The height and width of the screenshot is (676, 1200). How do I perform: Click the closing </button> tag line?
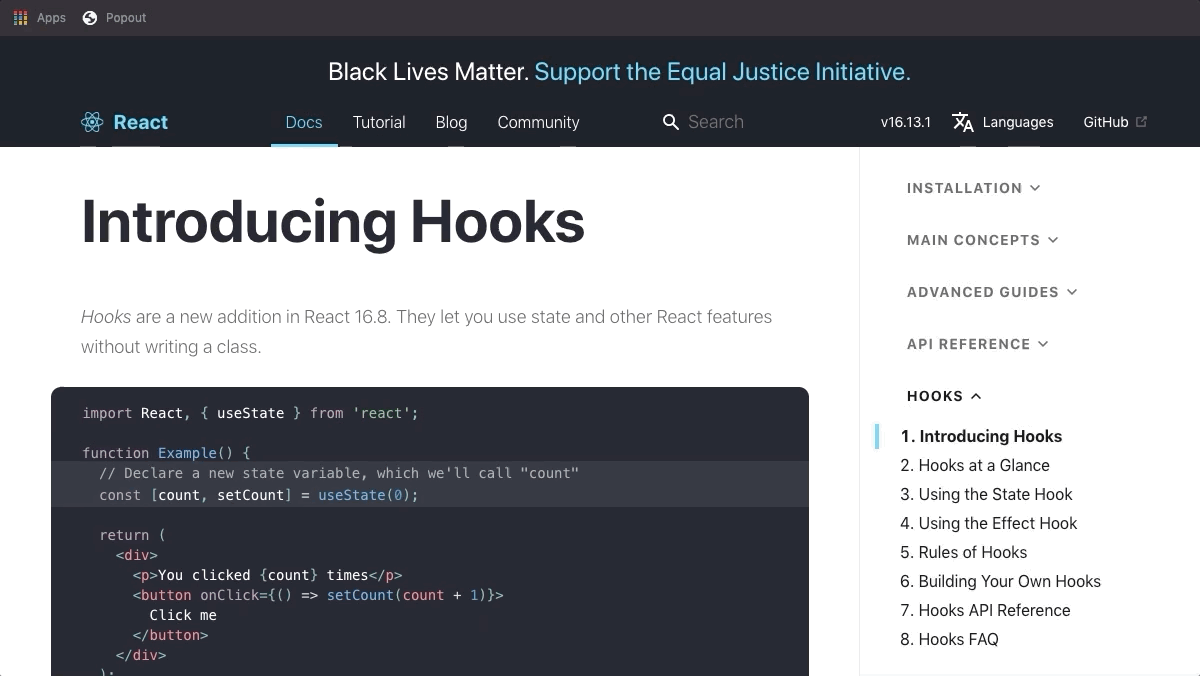(170, 635)
